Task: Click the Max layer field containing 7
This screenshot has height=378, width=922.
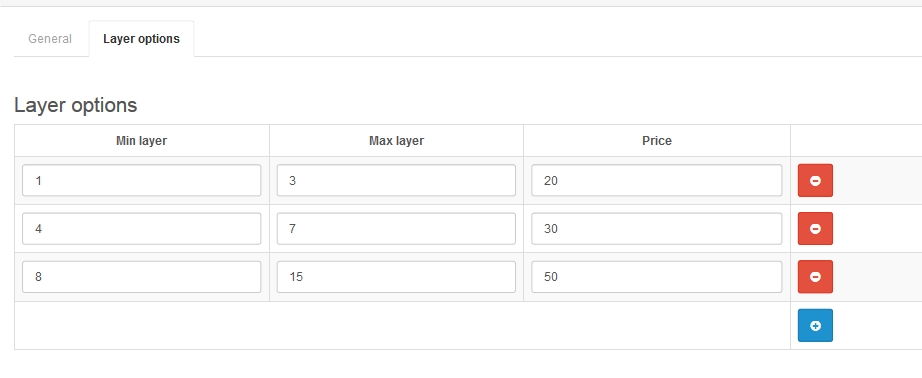Action: 396,229
